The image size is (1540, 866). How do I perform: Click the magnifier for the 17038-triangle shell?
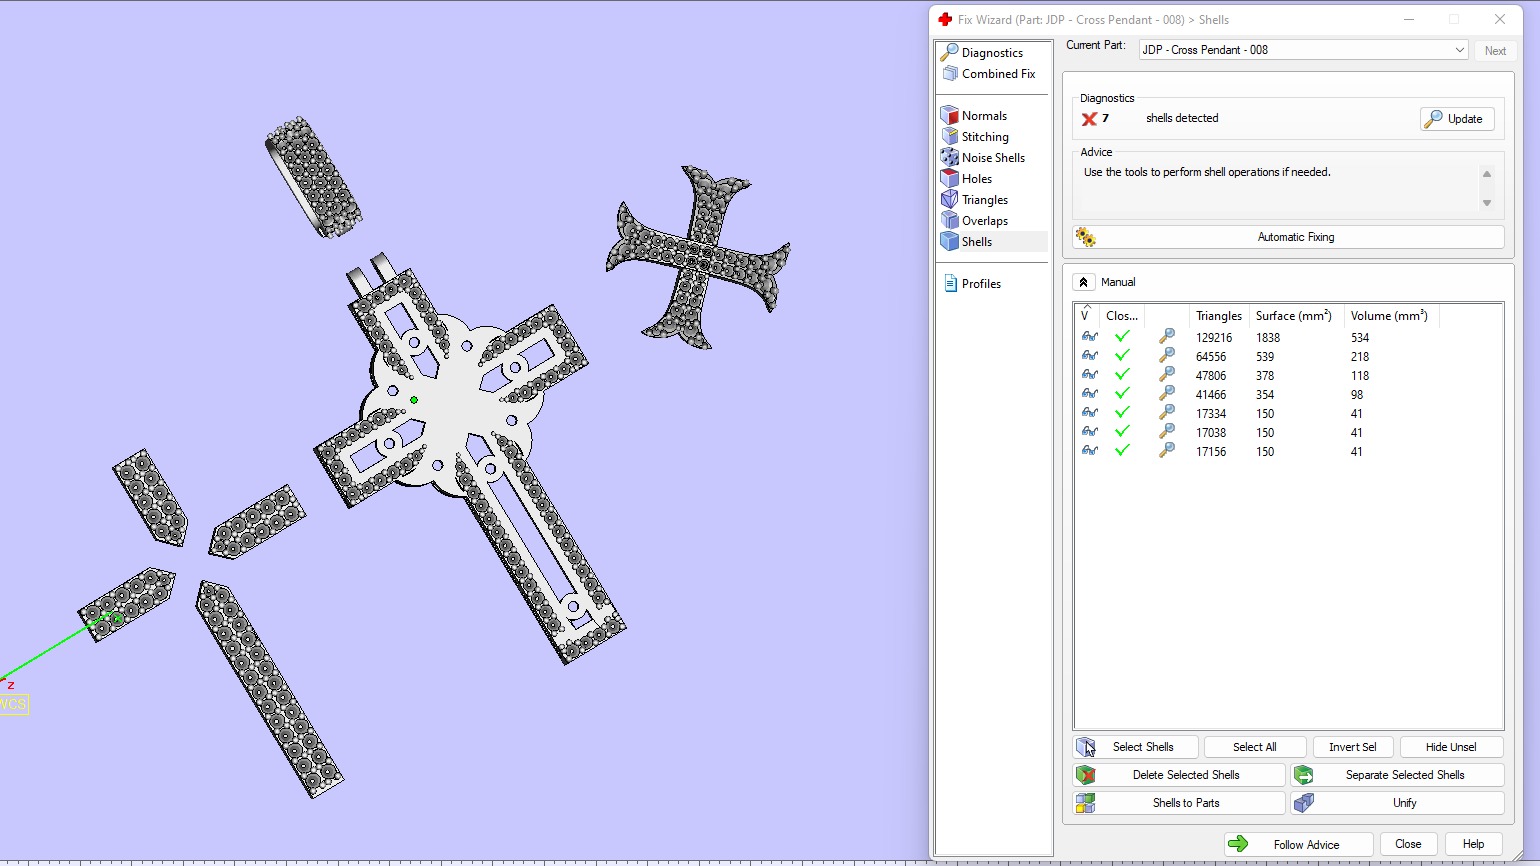[1167, 432]
